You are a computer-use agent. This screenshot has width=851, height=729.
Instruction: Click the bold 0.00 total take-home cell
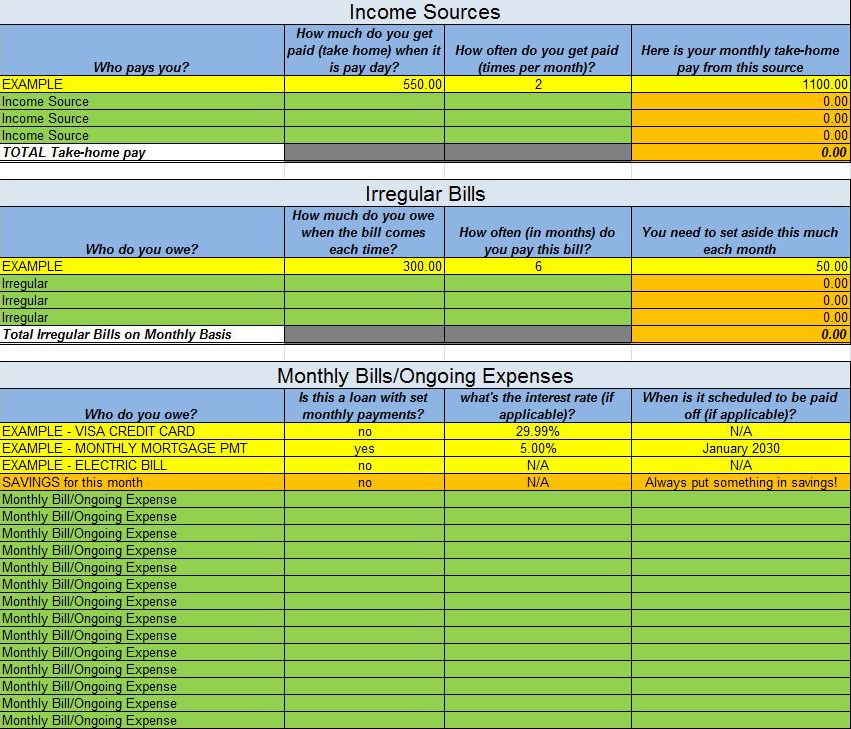740,153
